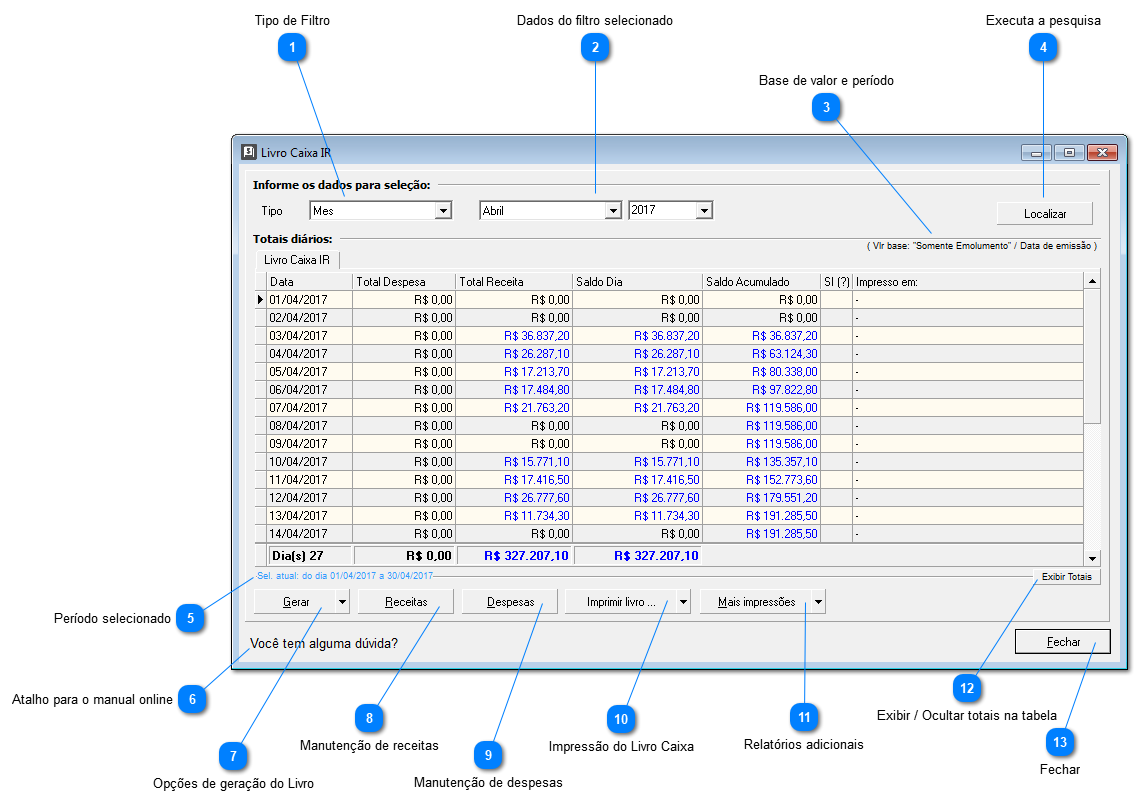Maximize the Livro Caixa IR window
1137x807 pixels.
(x=1069, y=152)
